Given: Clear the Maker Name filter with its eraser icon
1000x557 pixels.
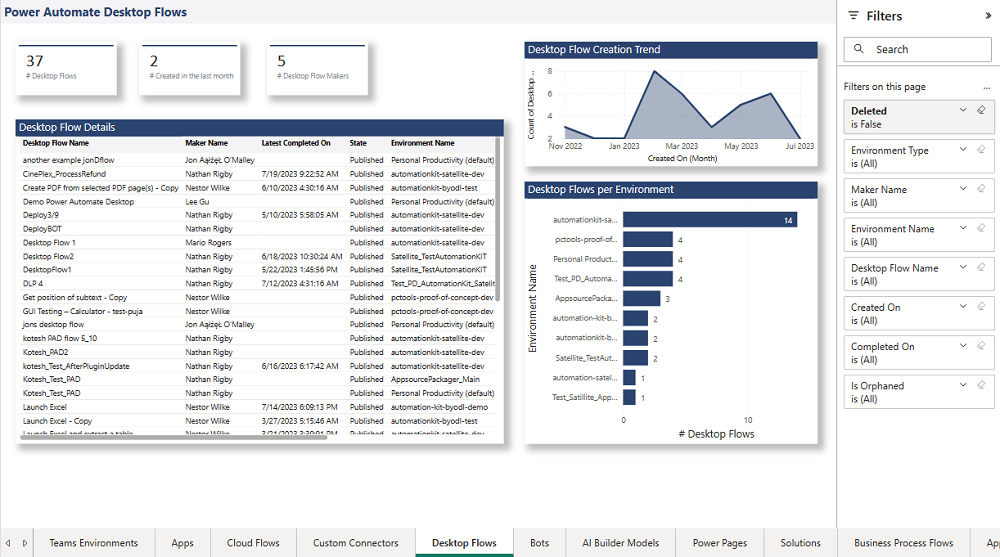Looking at the screenshot, I should click(981, 189).
